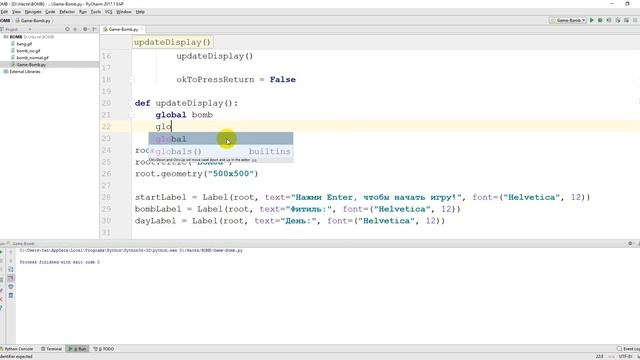This screenshot has width=640, height=360.
Task: Open Project panel settings gear
Action: click(x=85, y=29)
